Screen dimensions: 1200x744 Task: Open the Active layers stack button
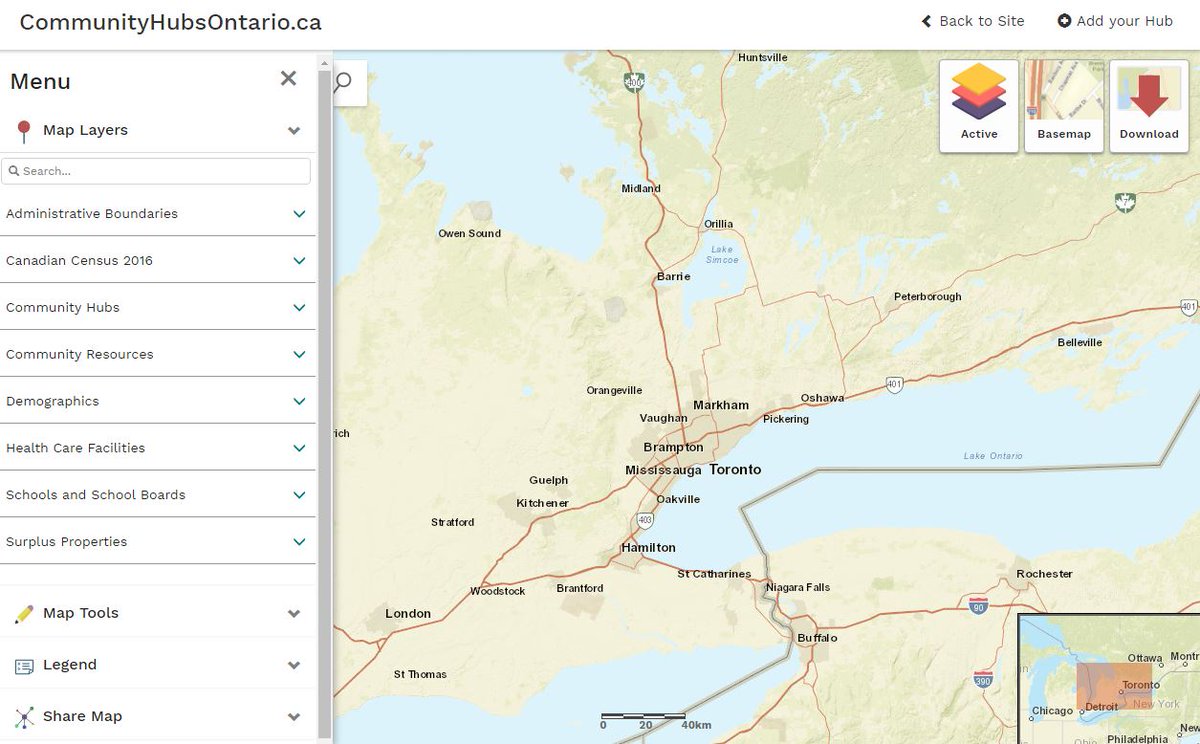click(979, 106)
